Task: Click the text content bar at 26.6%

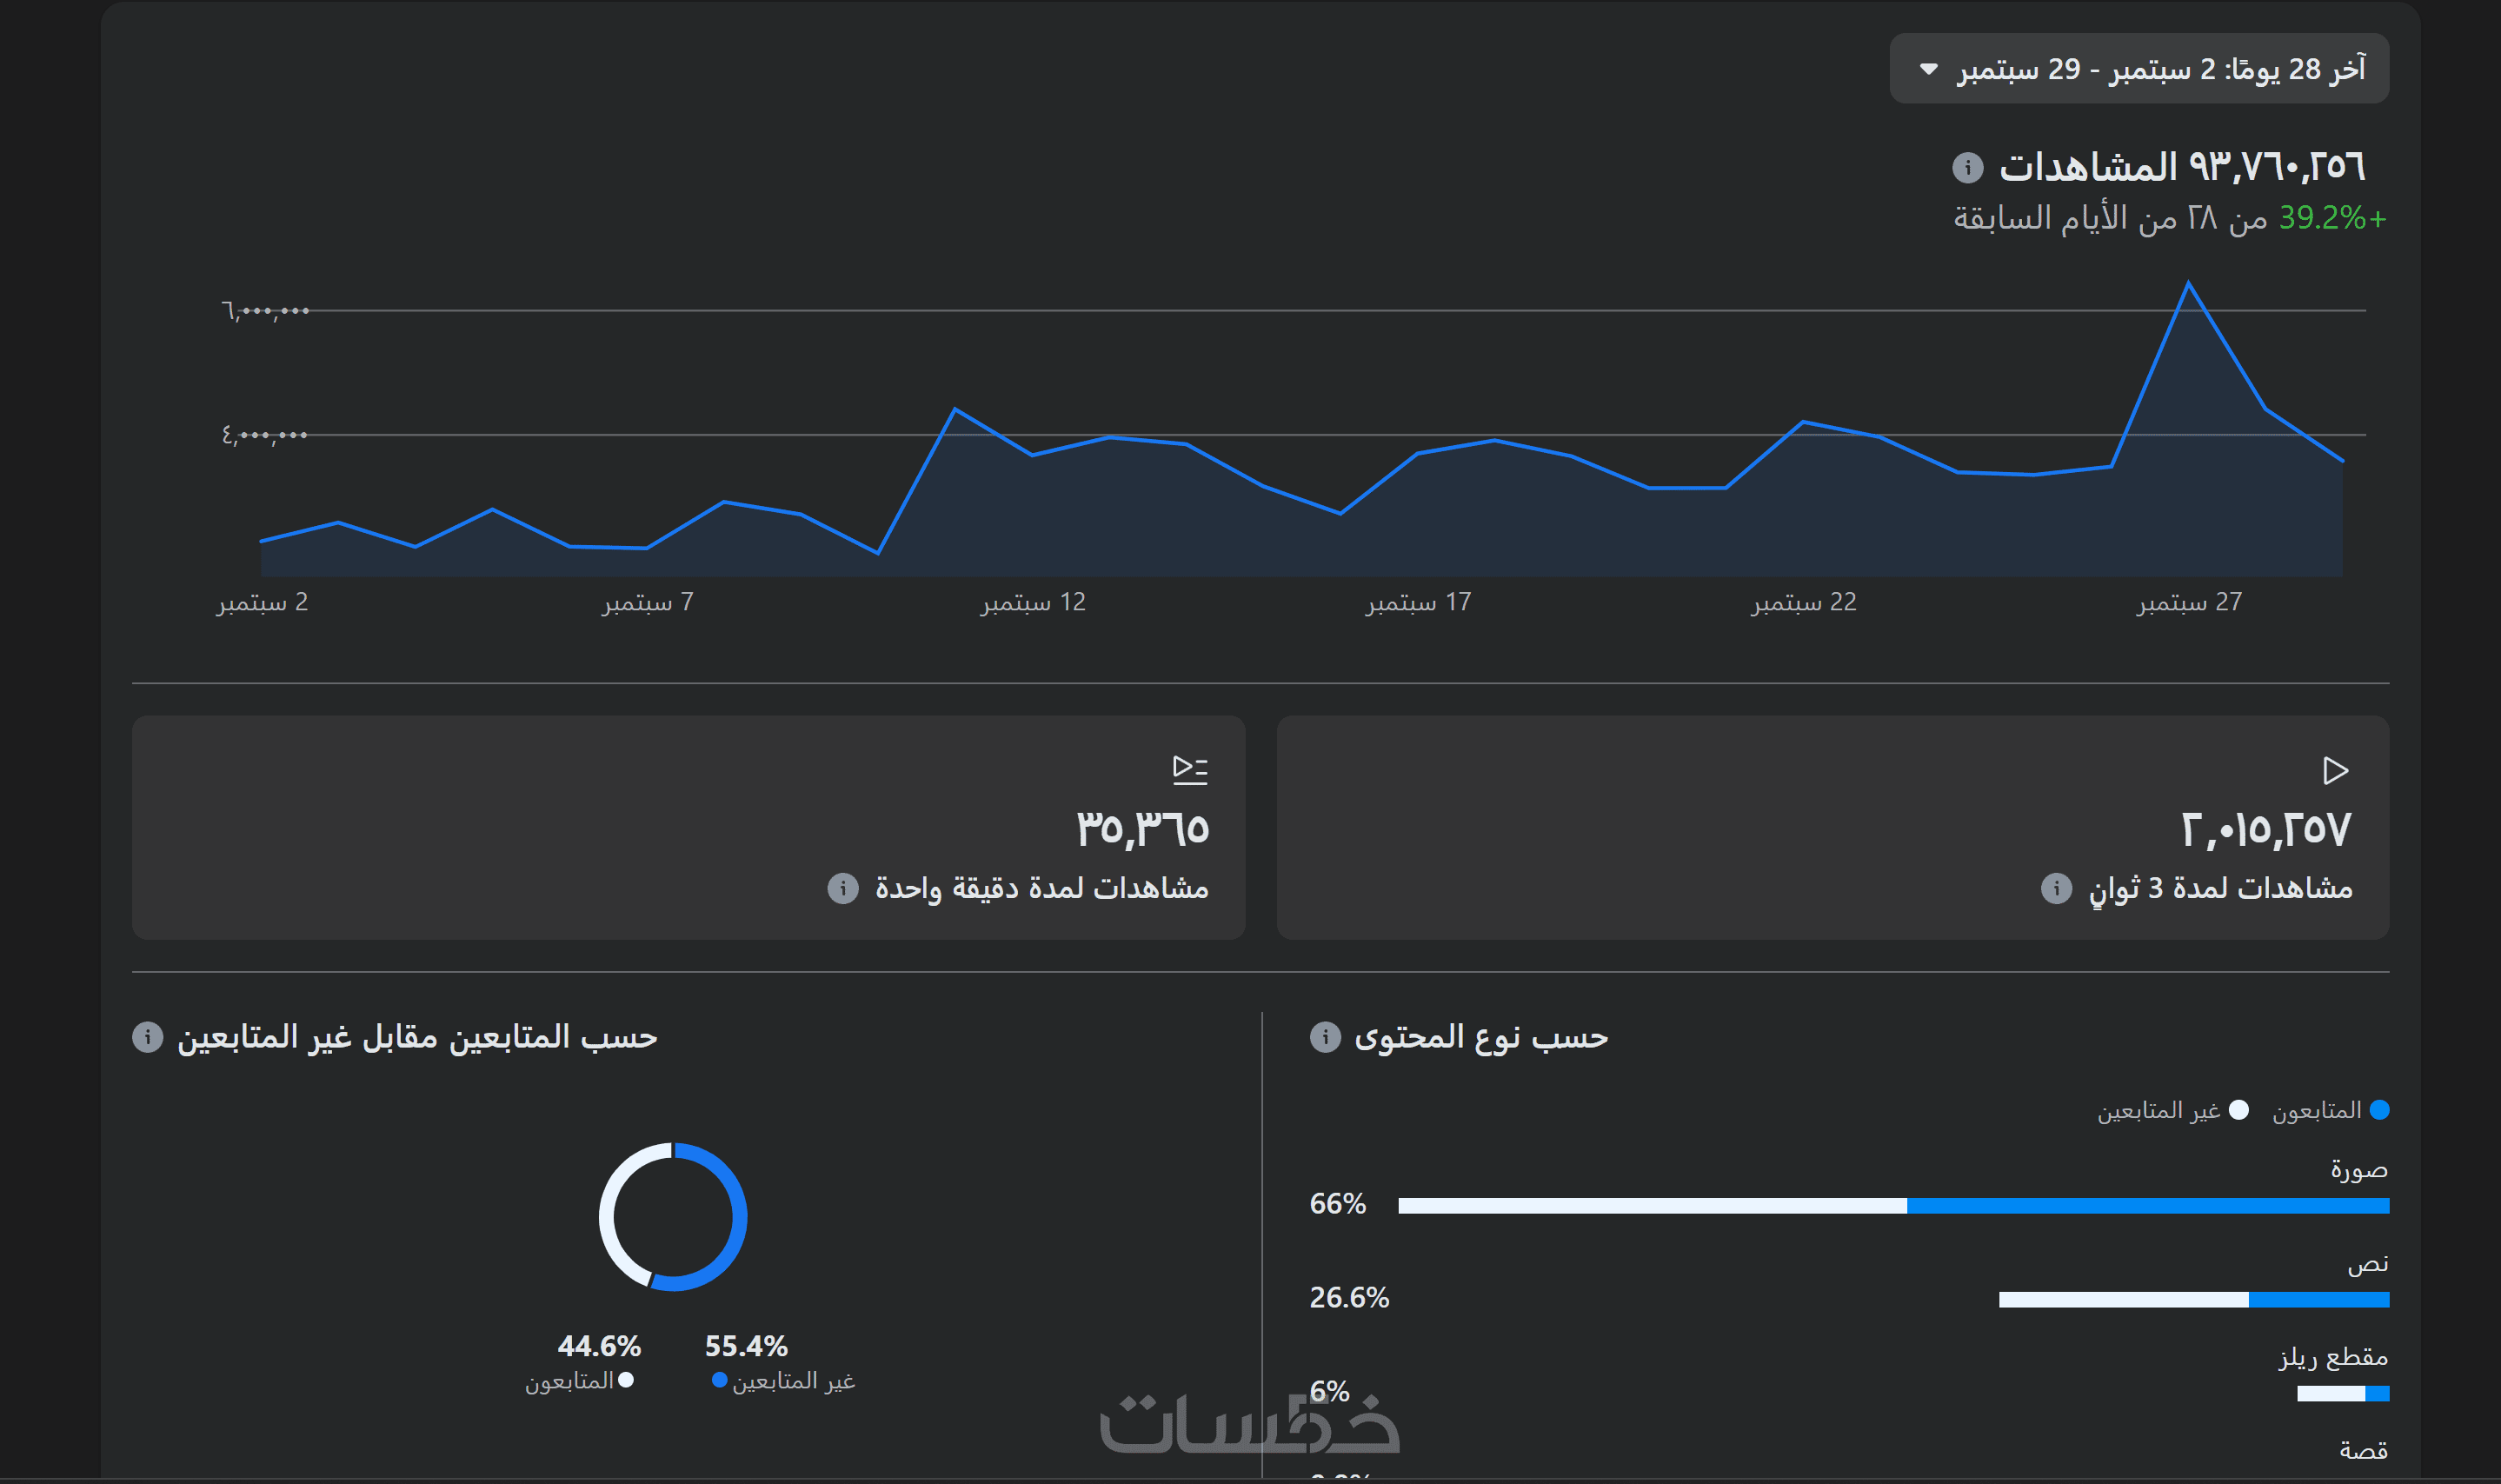Action: point(2193,1299)
